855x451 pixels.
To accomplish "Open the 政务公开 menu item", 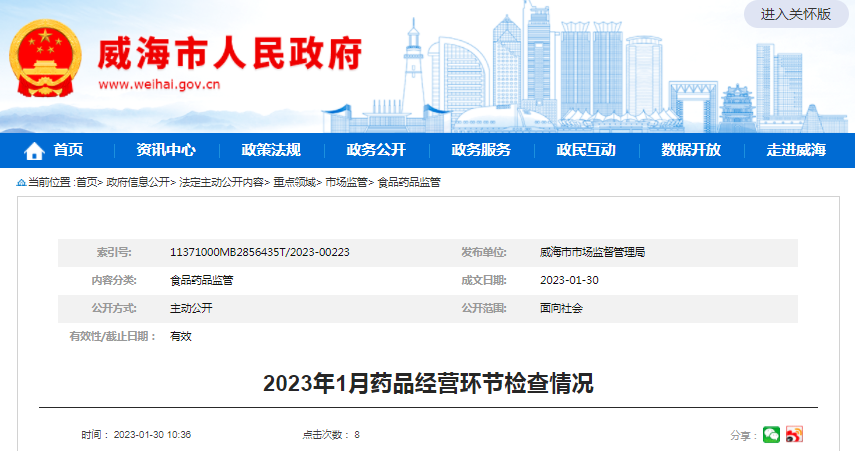I will (x=376, y=150).
